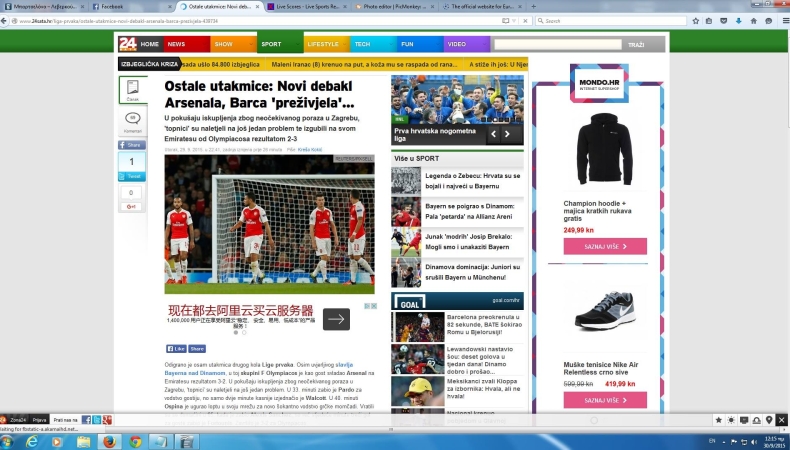Viewport: 790px width, 450px height.
Task: Launch Chrome from the Windows taskbar
Action: [135, 442]
